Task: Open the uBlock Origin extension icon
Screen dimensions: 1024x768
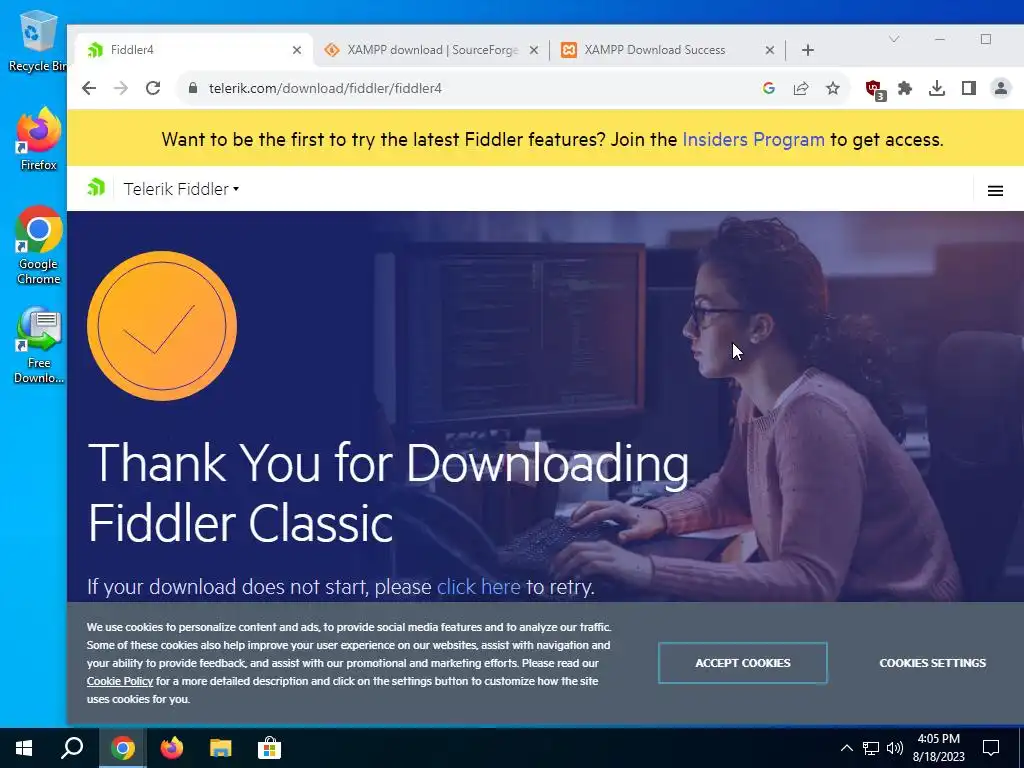Action: click(874, 89)
